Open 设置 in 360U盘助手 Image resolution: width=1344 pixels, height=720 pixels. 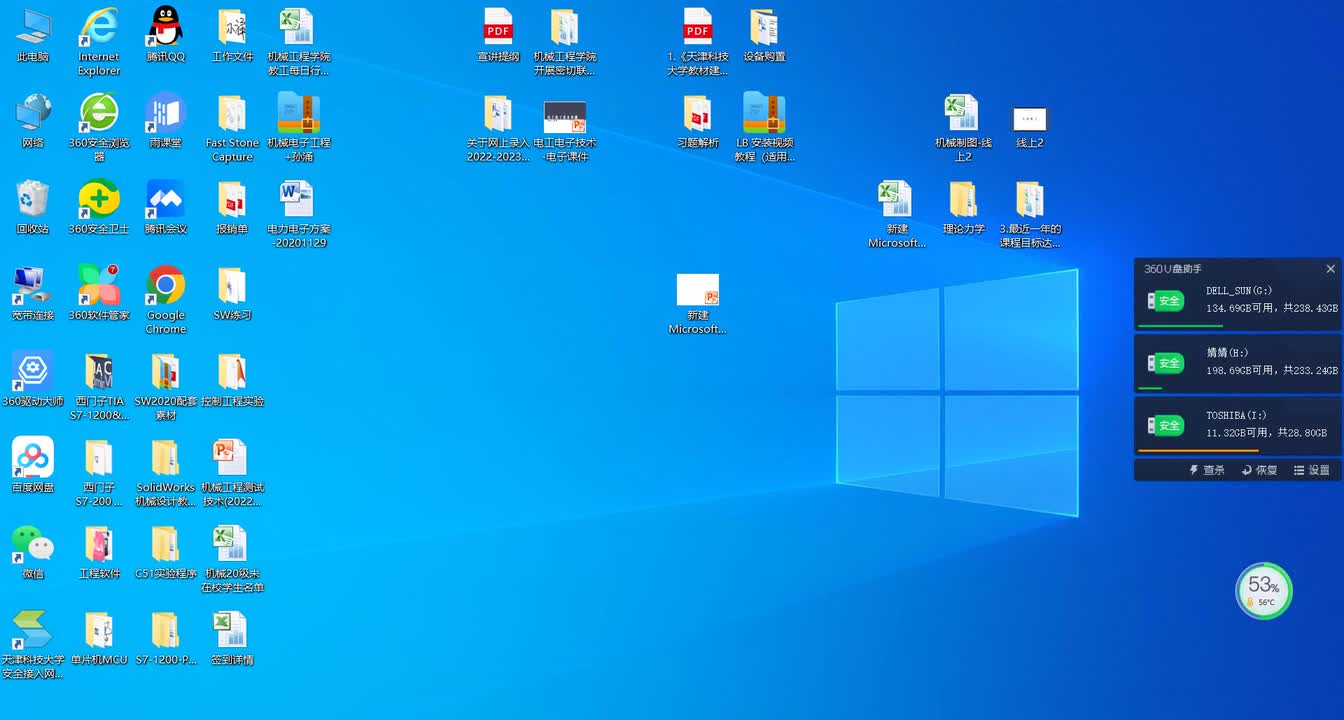[1312, 470]
